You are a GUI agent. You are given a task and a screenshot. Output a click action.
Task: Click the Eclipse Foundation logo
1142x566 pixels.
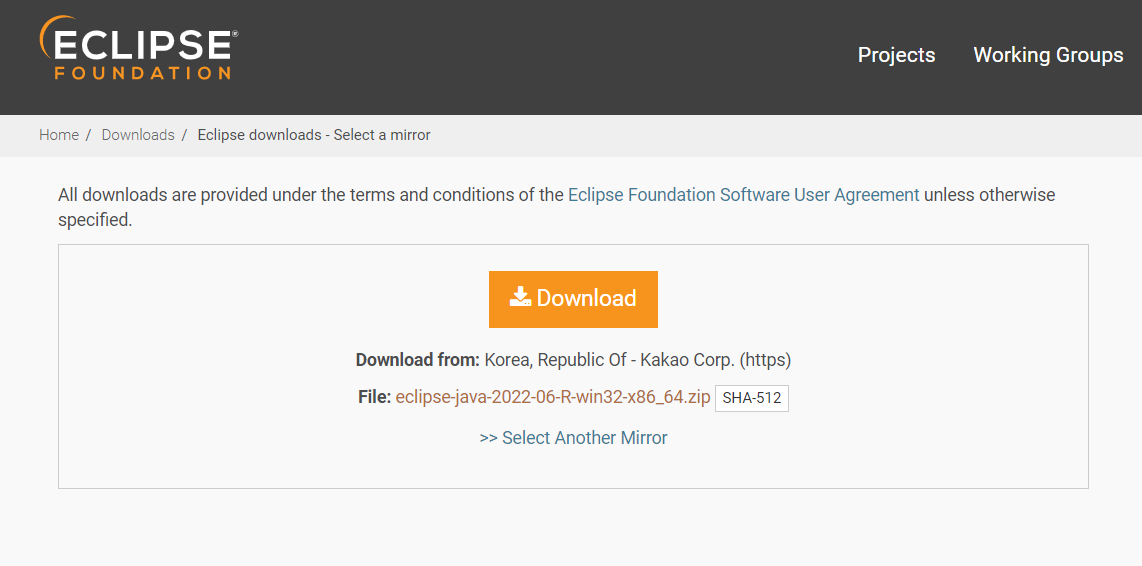pyautogui.click(x=138, y=48)
